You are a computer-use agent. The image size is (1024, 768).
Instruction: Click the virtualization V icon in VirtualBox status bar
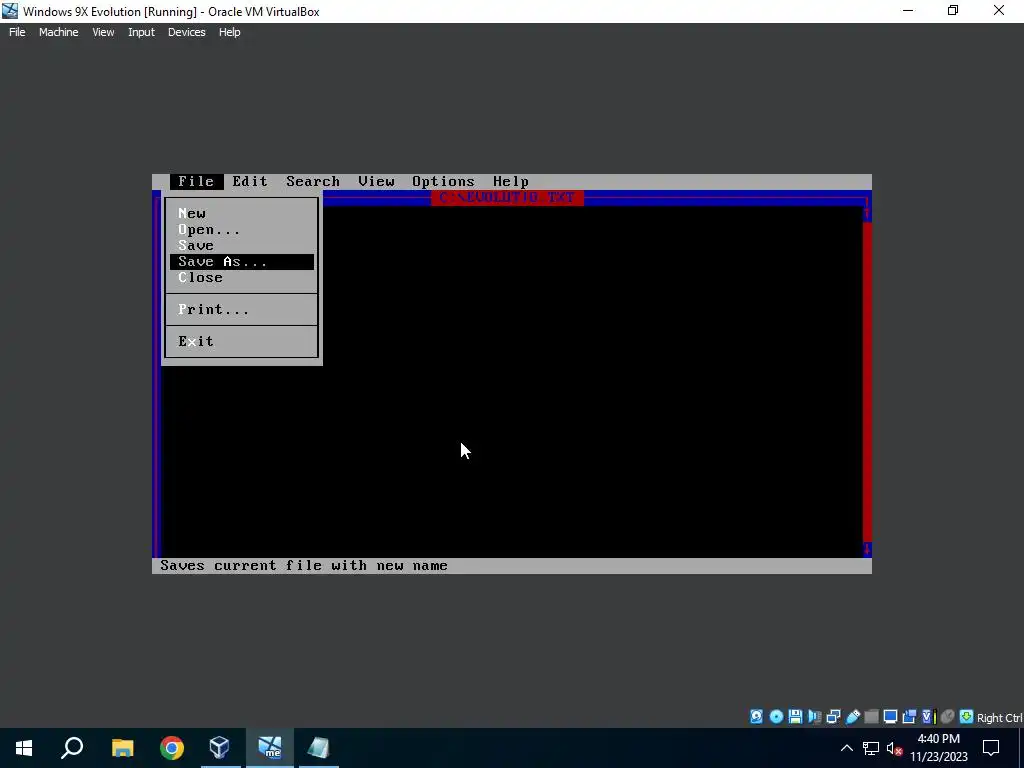[928, 716]
